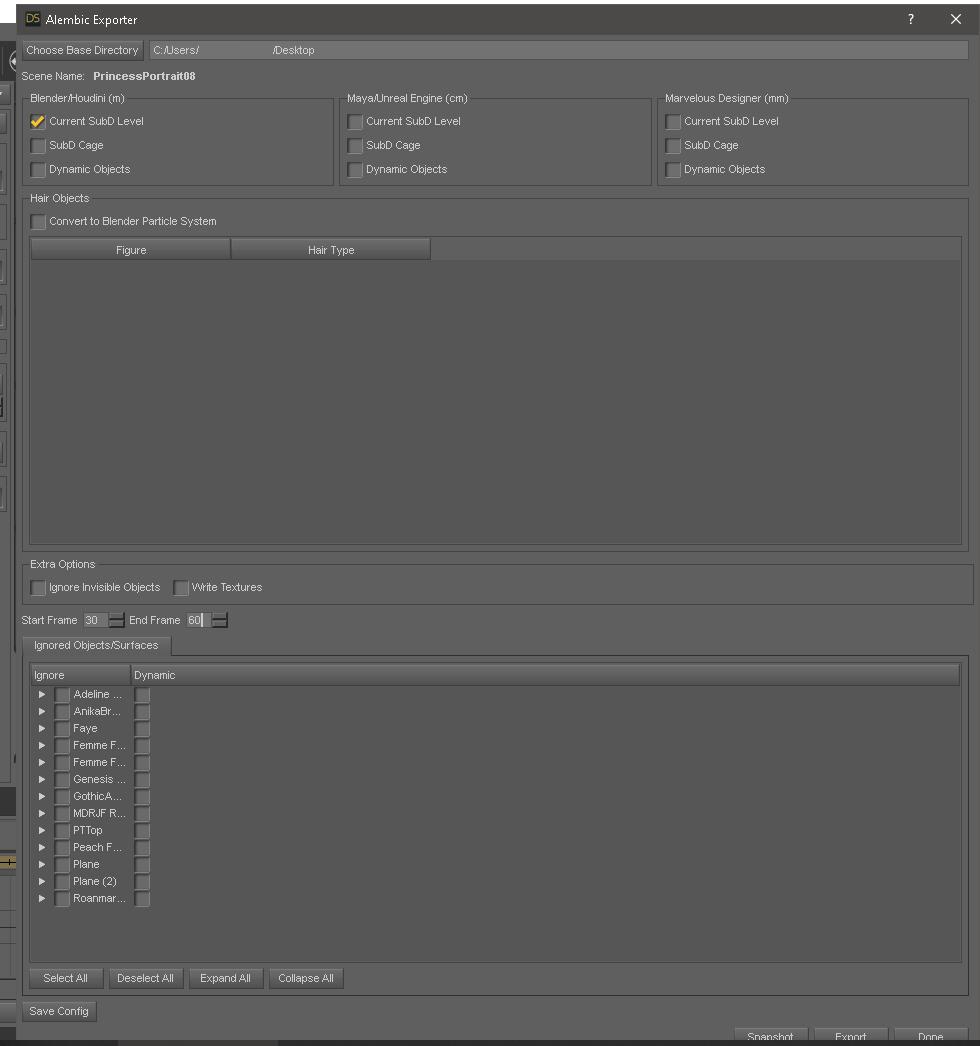The image size is (980, 1046).
Task: Enable Marvelous Designer Dynamic Objects
Action: coord(673,169)
